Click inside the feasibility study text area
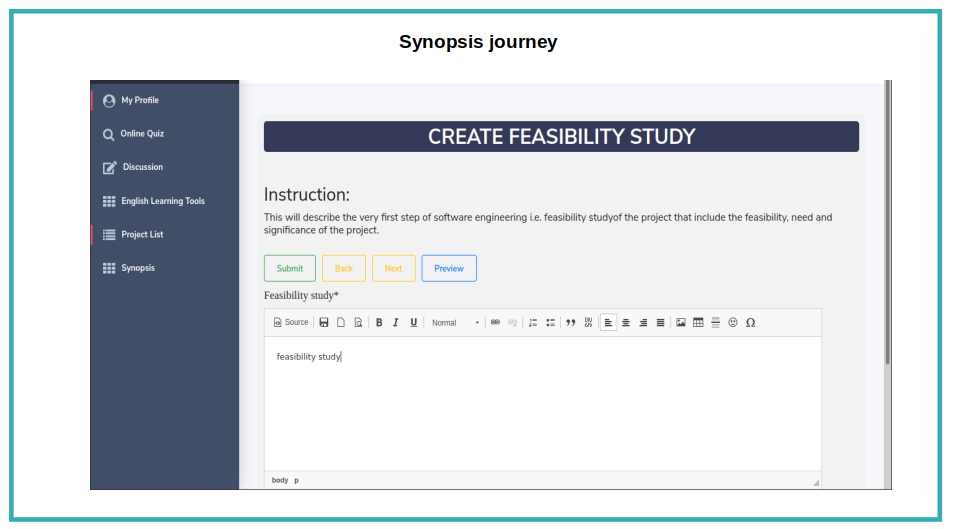Image resolution: width=958 pixels, height=529 pixels. [x=543, y=403]
